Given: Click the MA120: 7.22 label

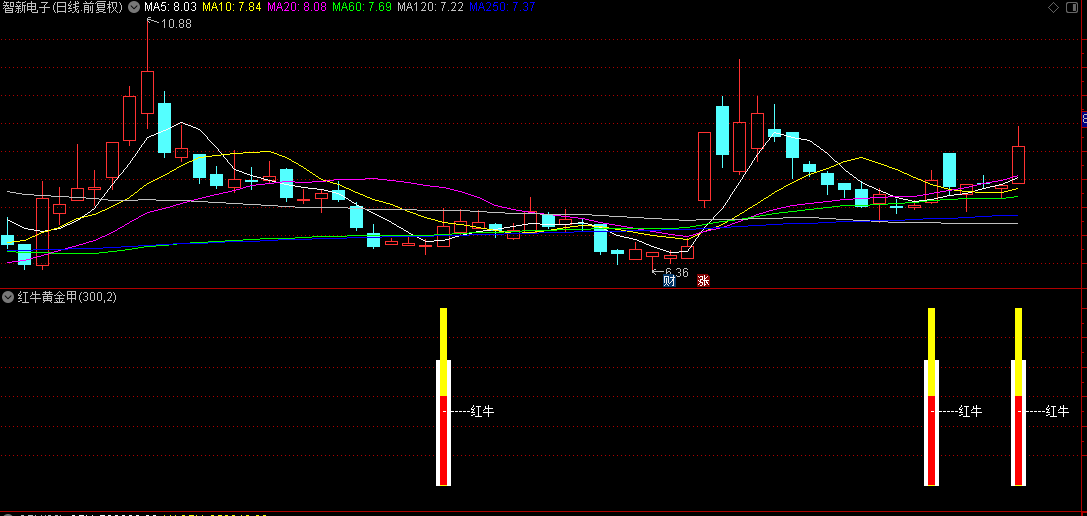Looking at the screenshot, I should click(430, 8).
